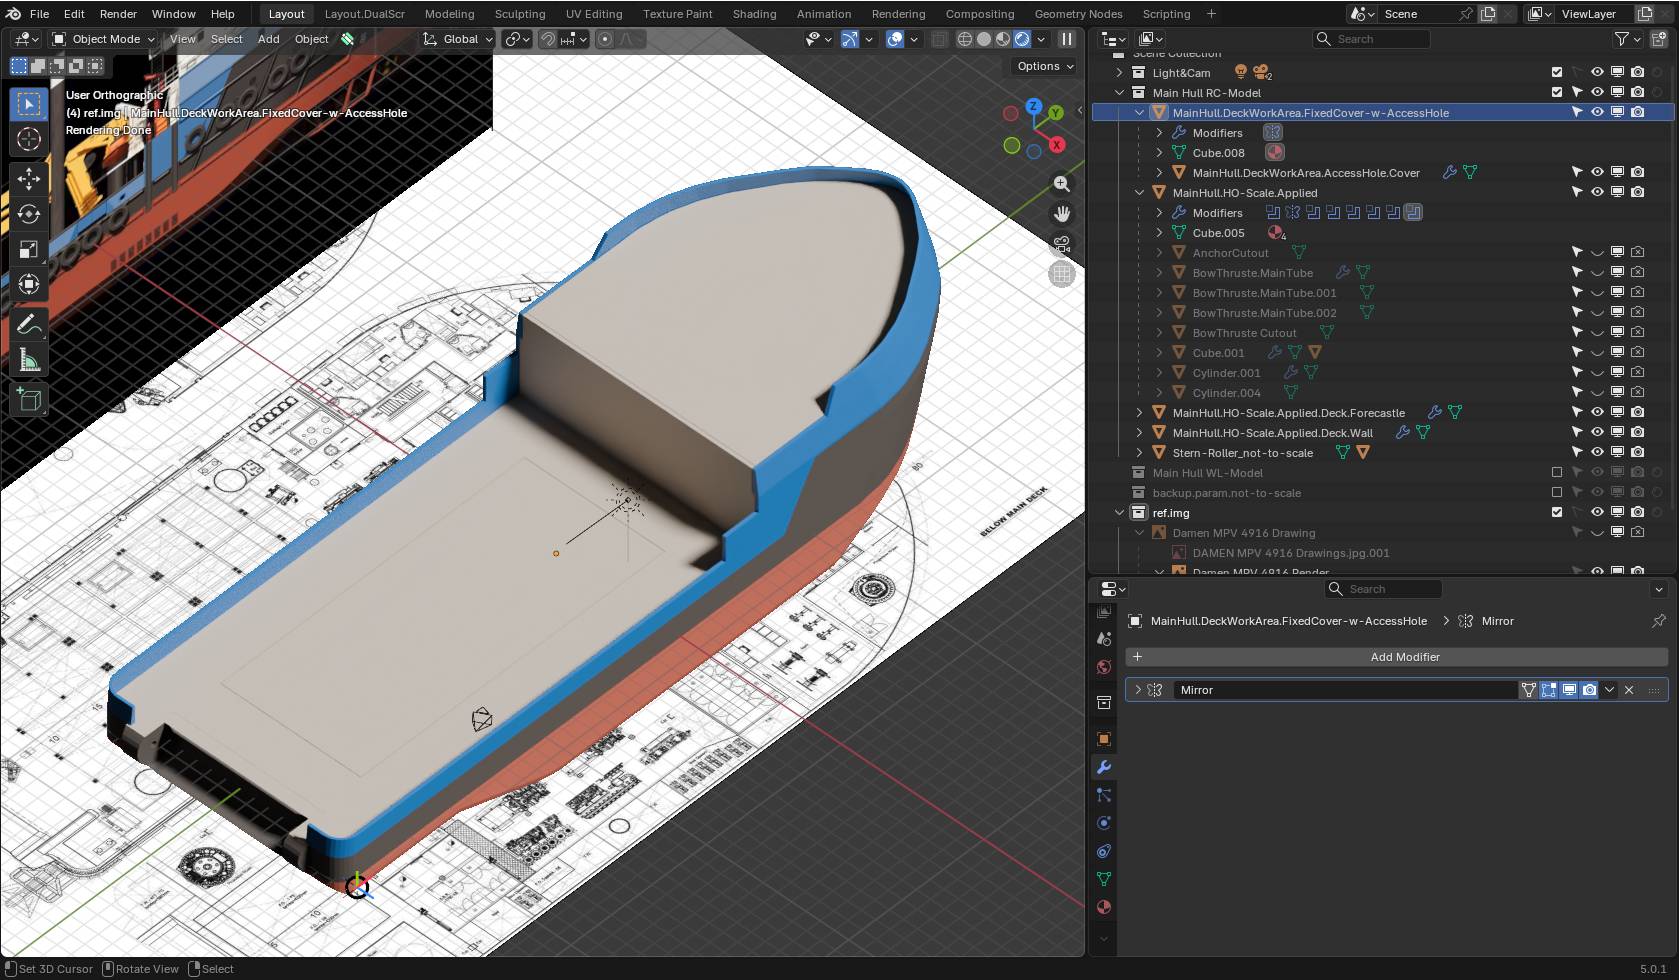The height and width of the screenshot is (980, 1679).
Task: Activate the Annotate pencil tool
Action: 29,325
